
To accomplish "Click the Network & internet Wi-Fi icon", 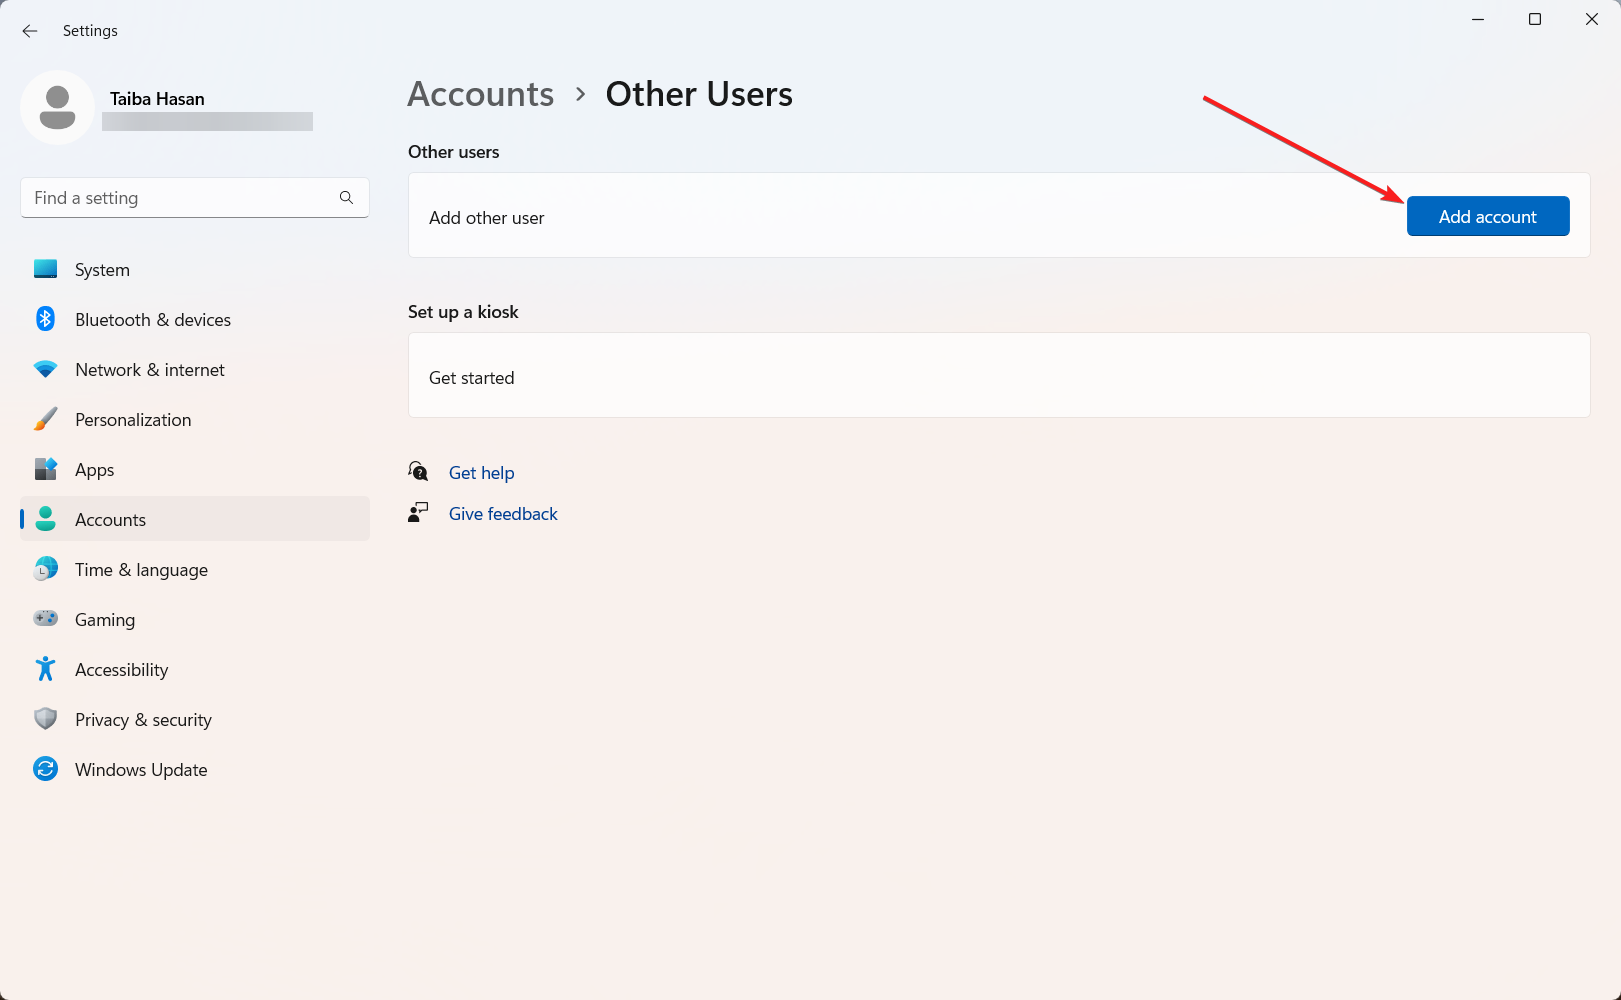I will pos(45,369).
